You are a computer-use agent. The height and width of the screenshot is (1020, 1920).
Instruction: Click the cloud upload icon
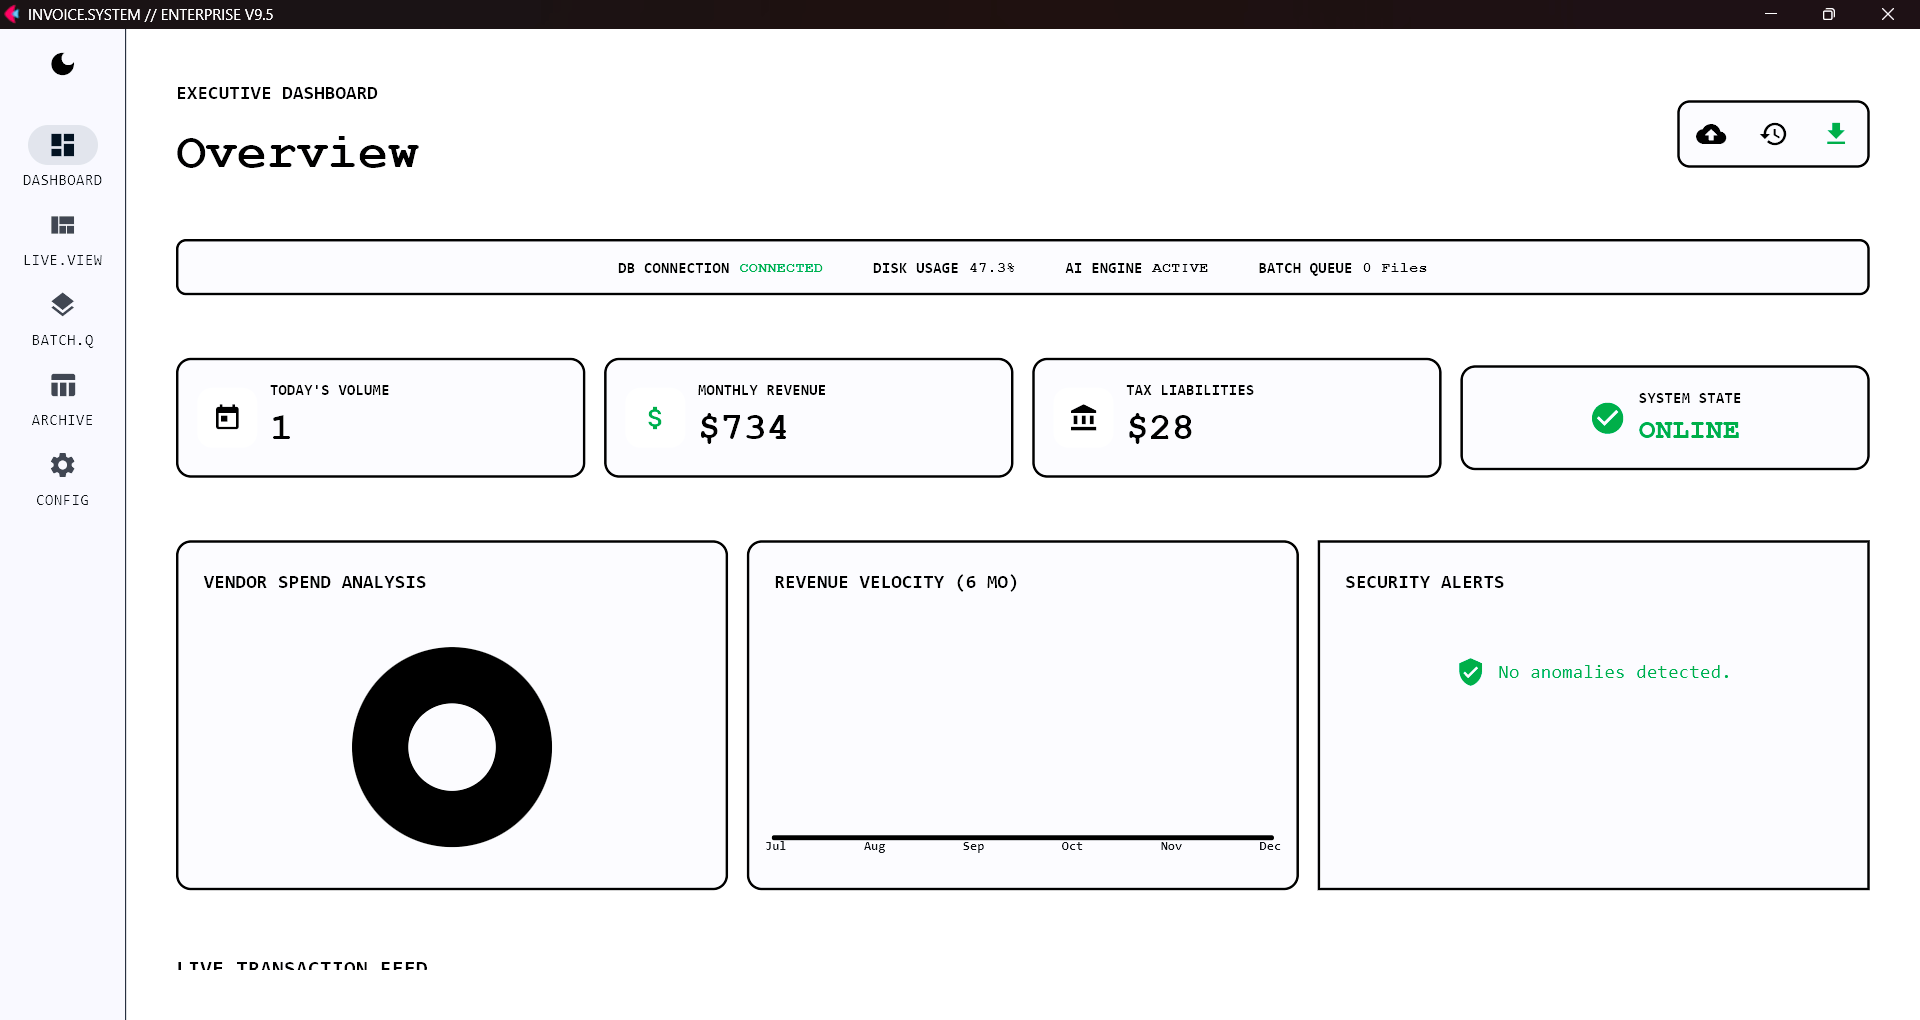1711,134
